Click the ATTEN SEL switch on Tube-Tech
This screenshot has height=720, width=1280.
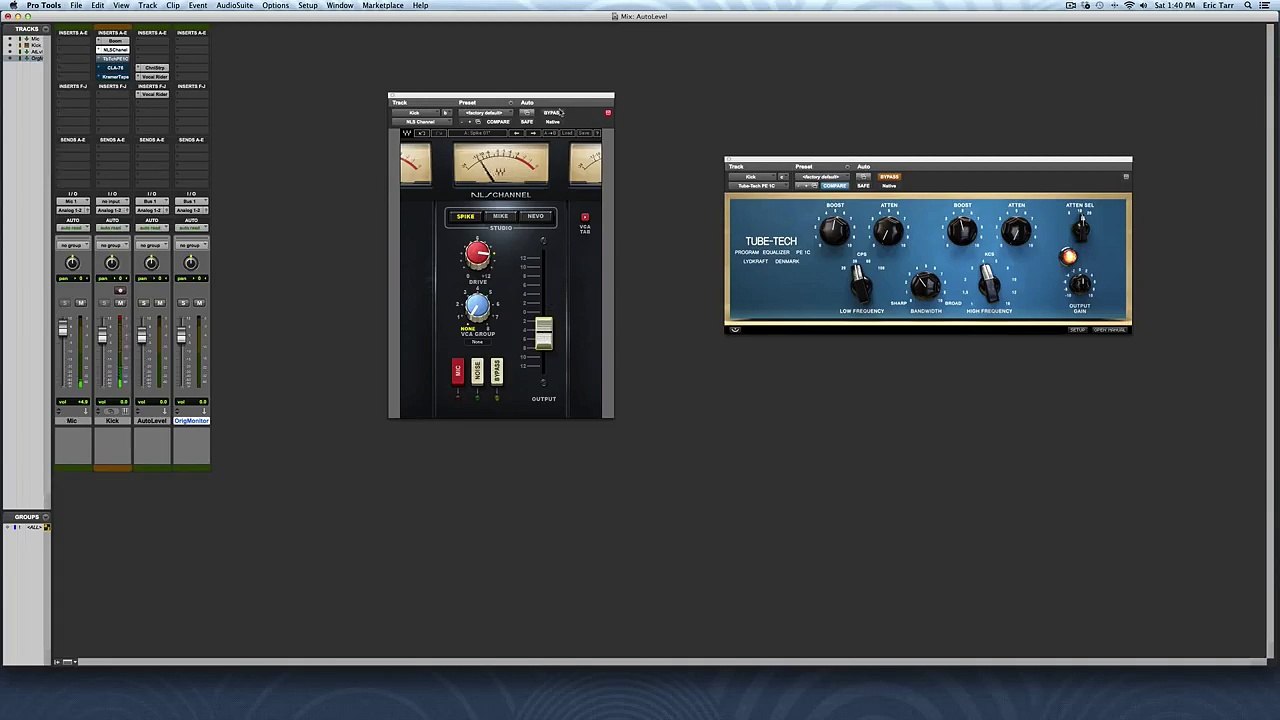click(1080, 230)
